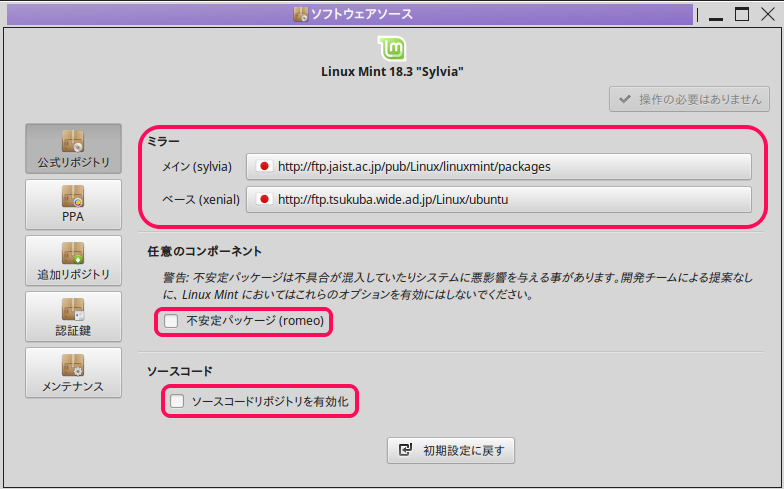Click the ベース (xenial) label

[200, 200]
